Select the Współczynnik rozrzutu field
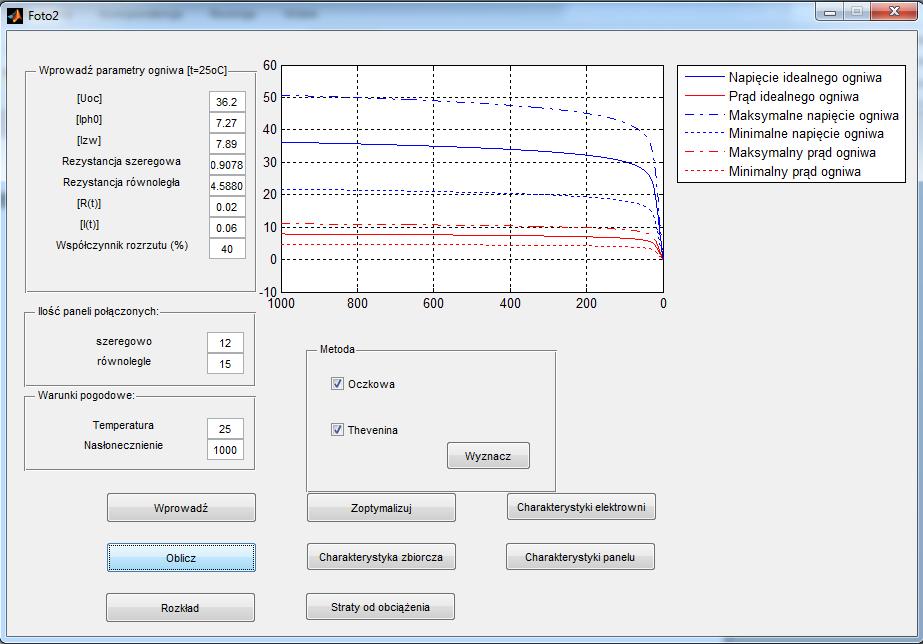 [x=227, y=248]
